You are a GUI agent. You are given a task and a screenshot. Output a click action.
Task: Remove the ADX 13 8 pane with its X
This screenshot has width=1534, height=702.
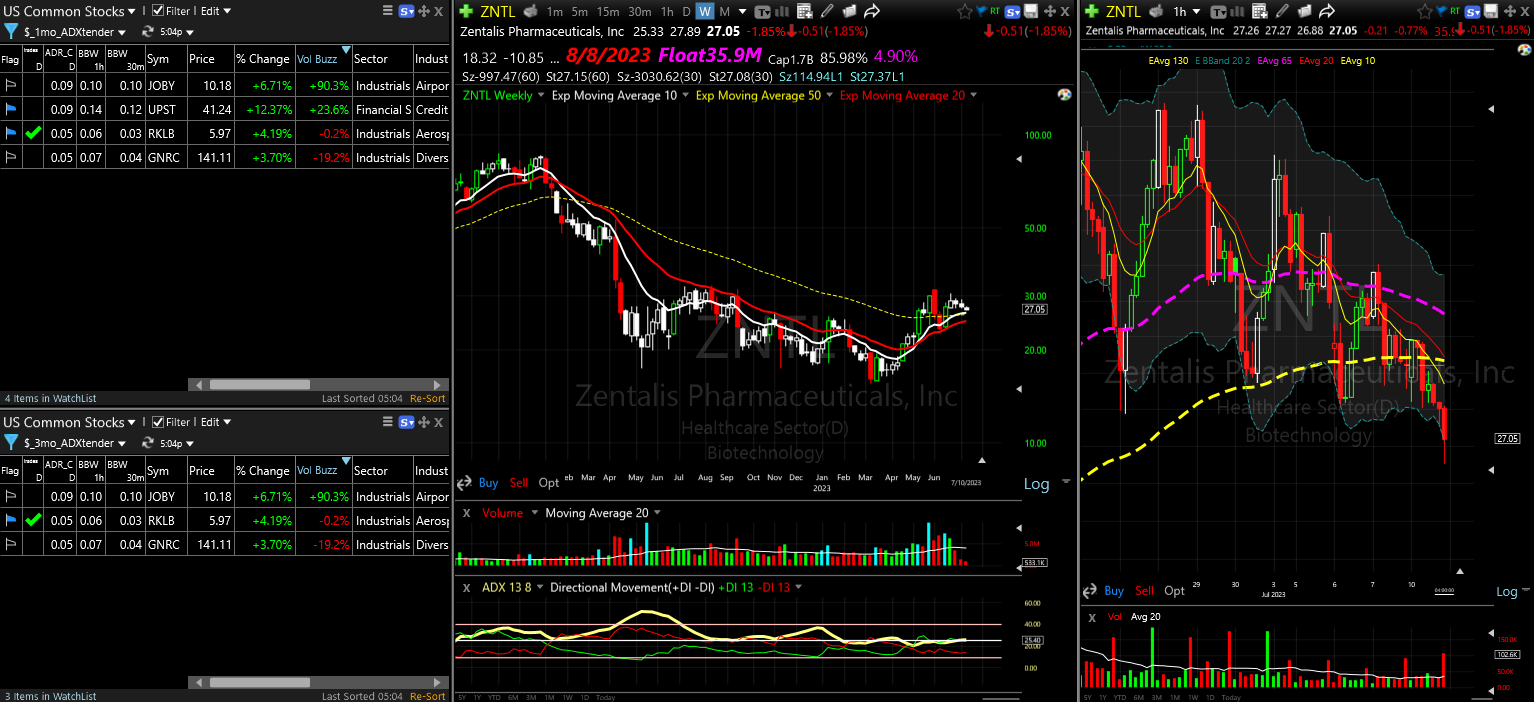(466, 587)
